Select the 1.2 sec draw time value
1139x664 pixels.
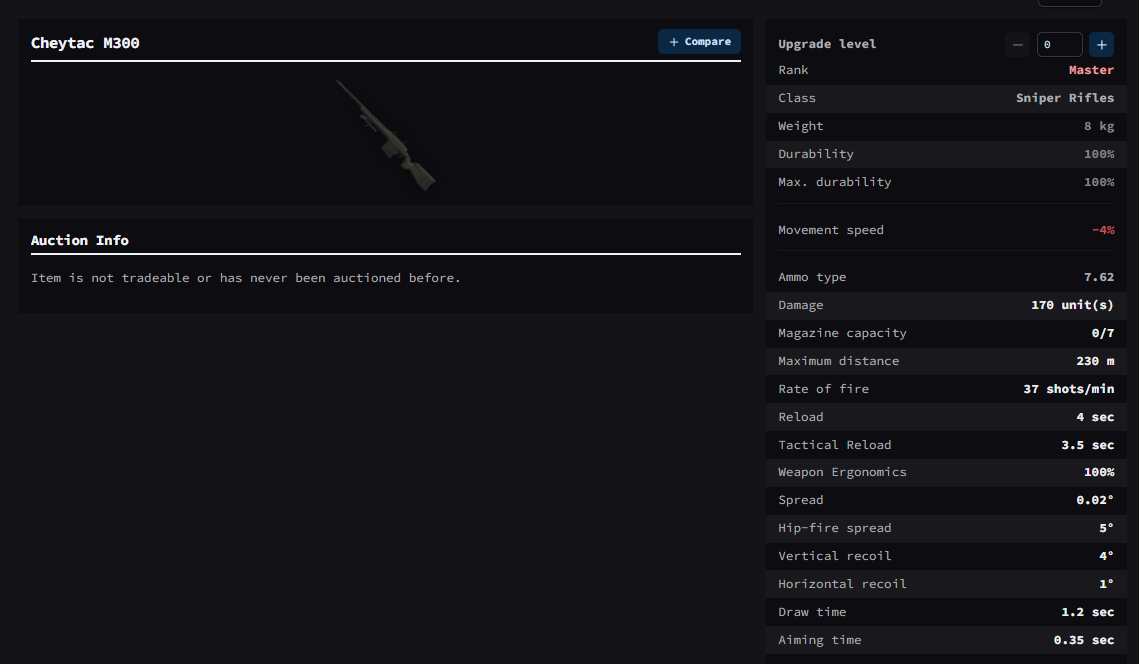click(1087, 612)
